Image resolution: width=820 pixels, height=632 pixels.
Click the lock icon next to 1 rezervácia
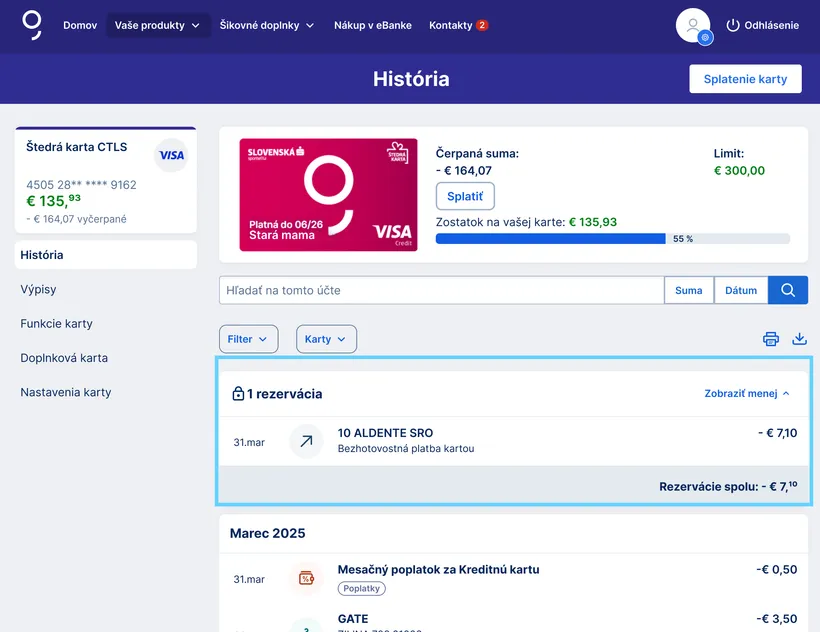pos(239,393)
